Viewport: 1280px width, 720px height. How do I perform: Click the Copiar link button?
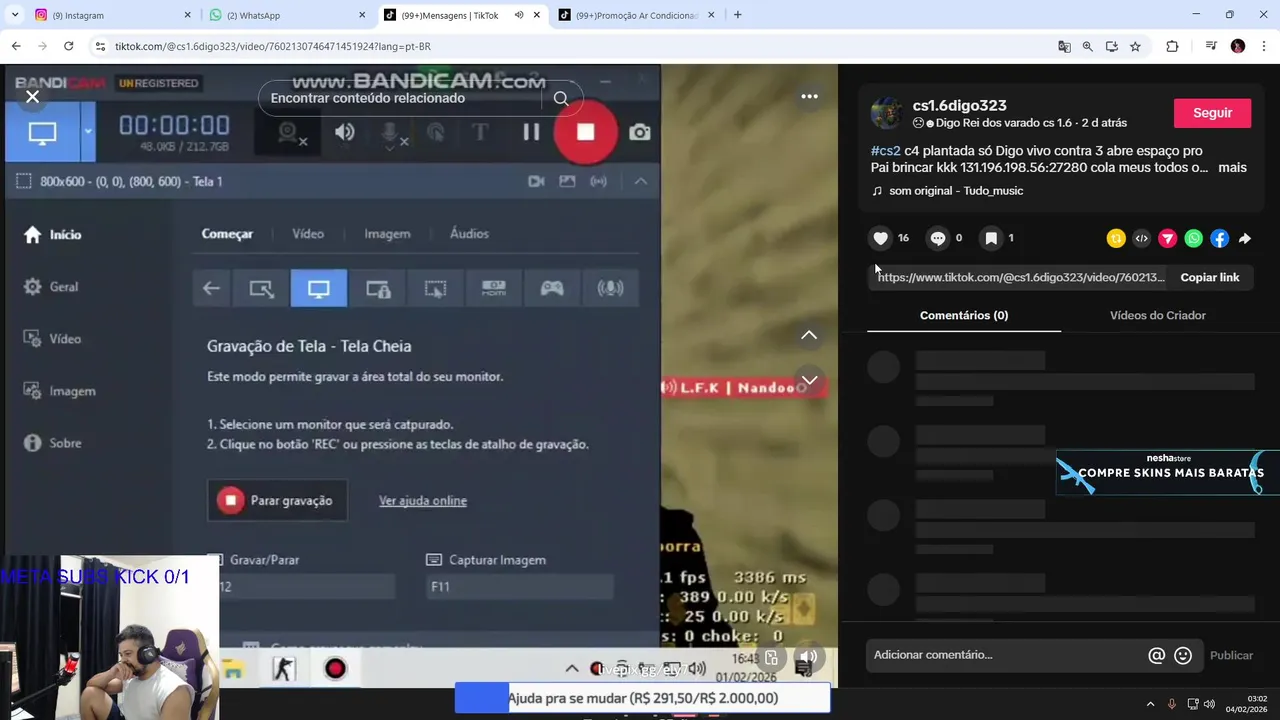[x=1209, y=277]
